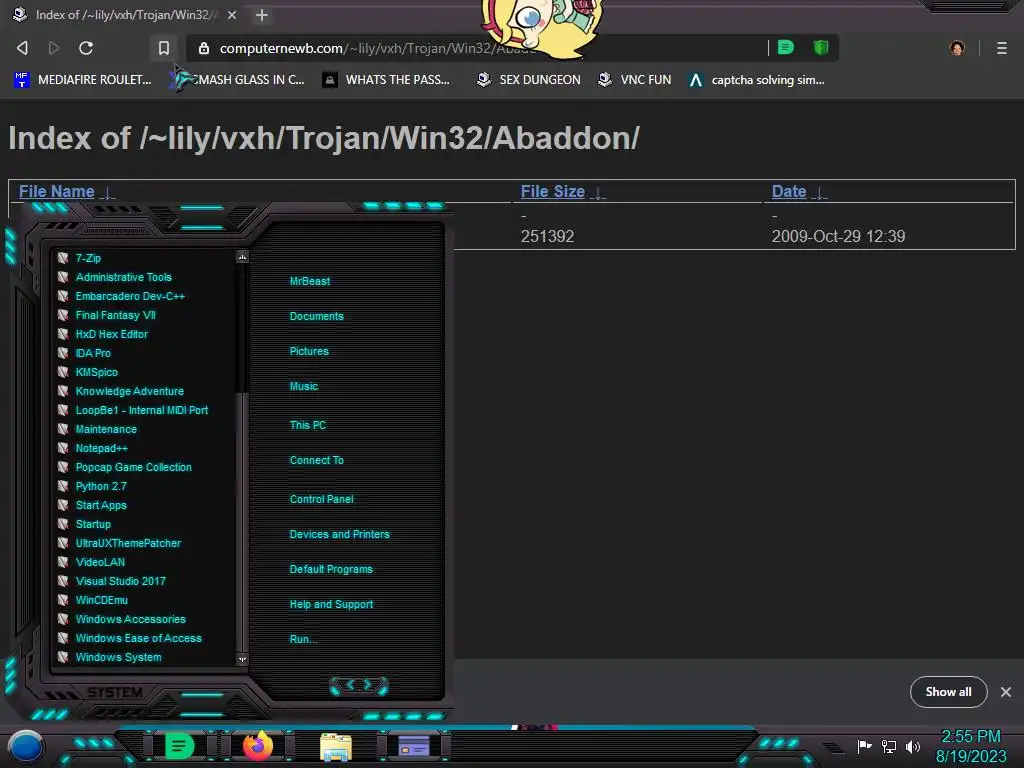Open a new browser tab
The image size is (1024, 768).
pos(262,14)
